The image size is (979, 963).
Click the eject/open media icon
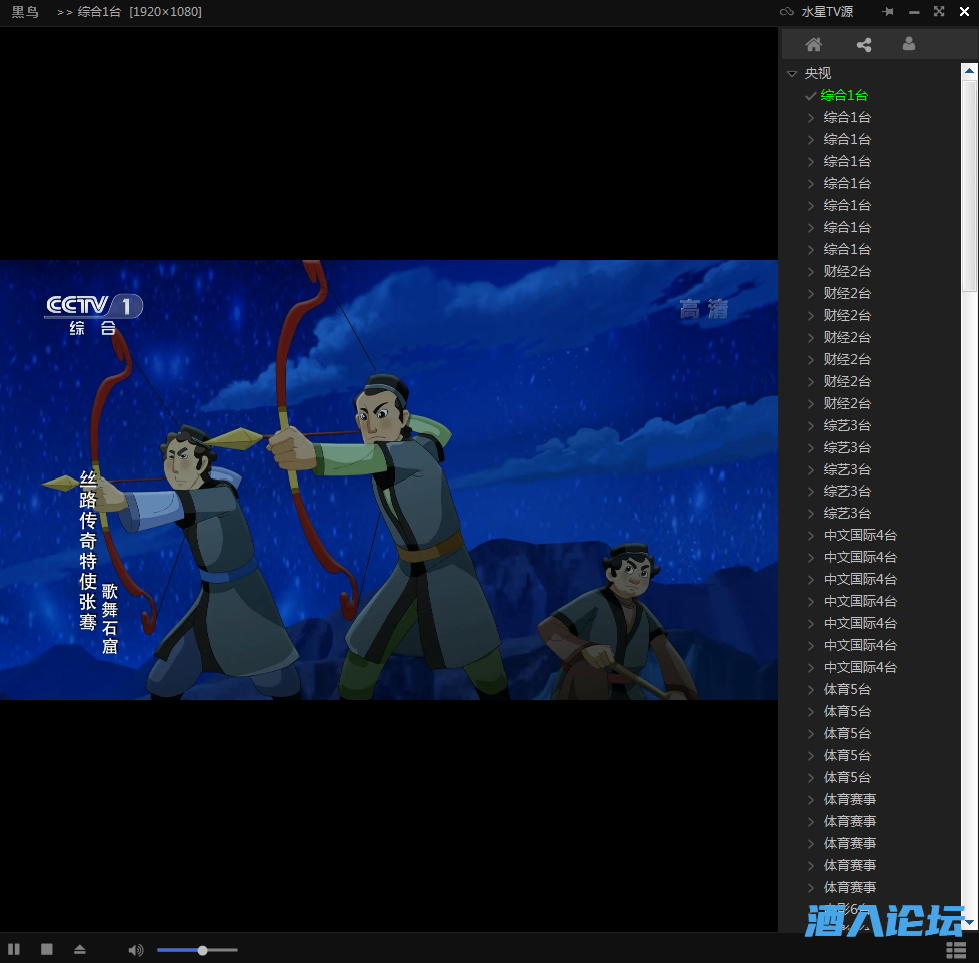click(80, 949)
